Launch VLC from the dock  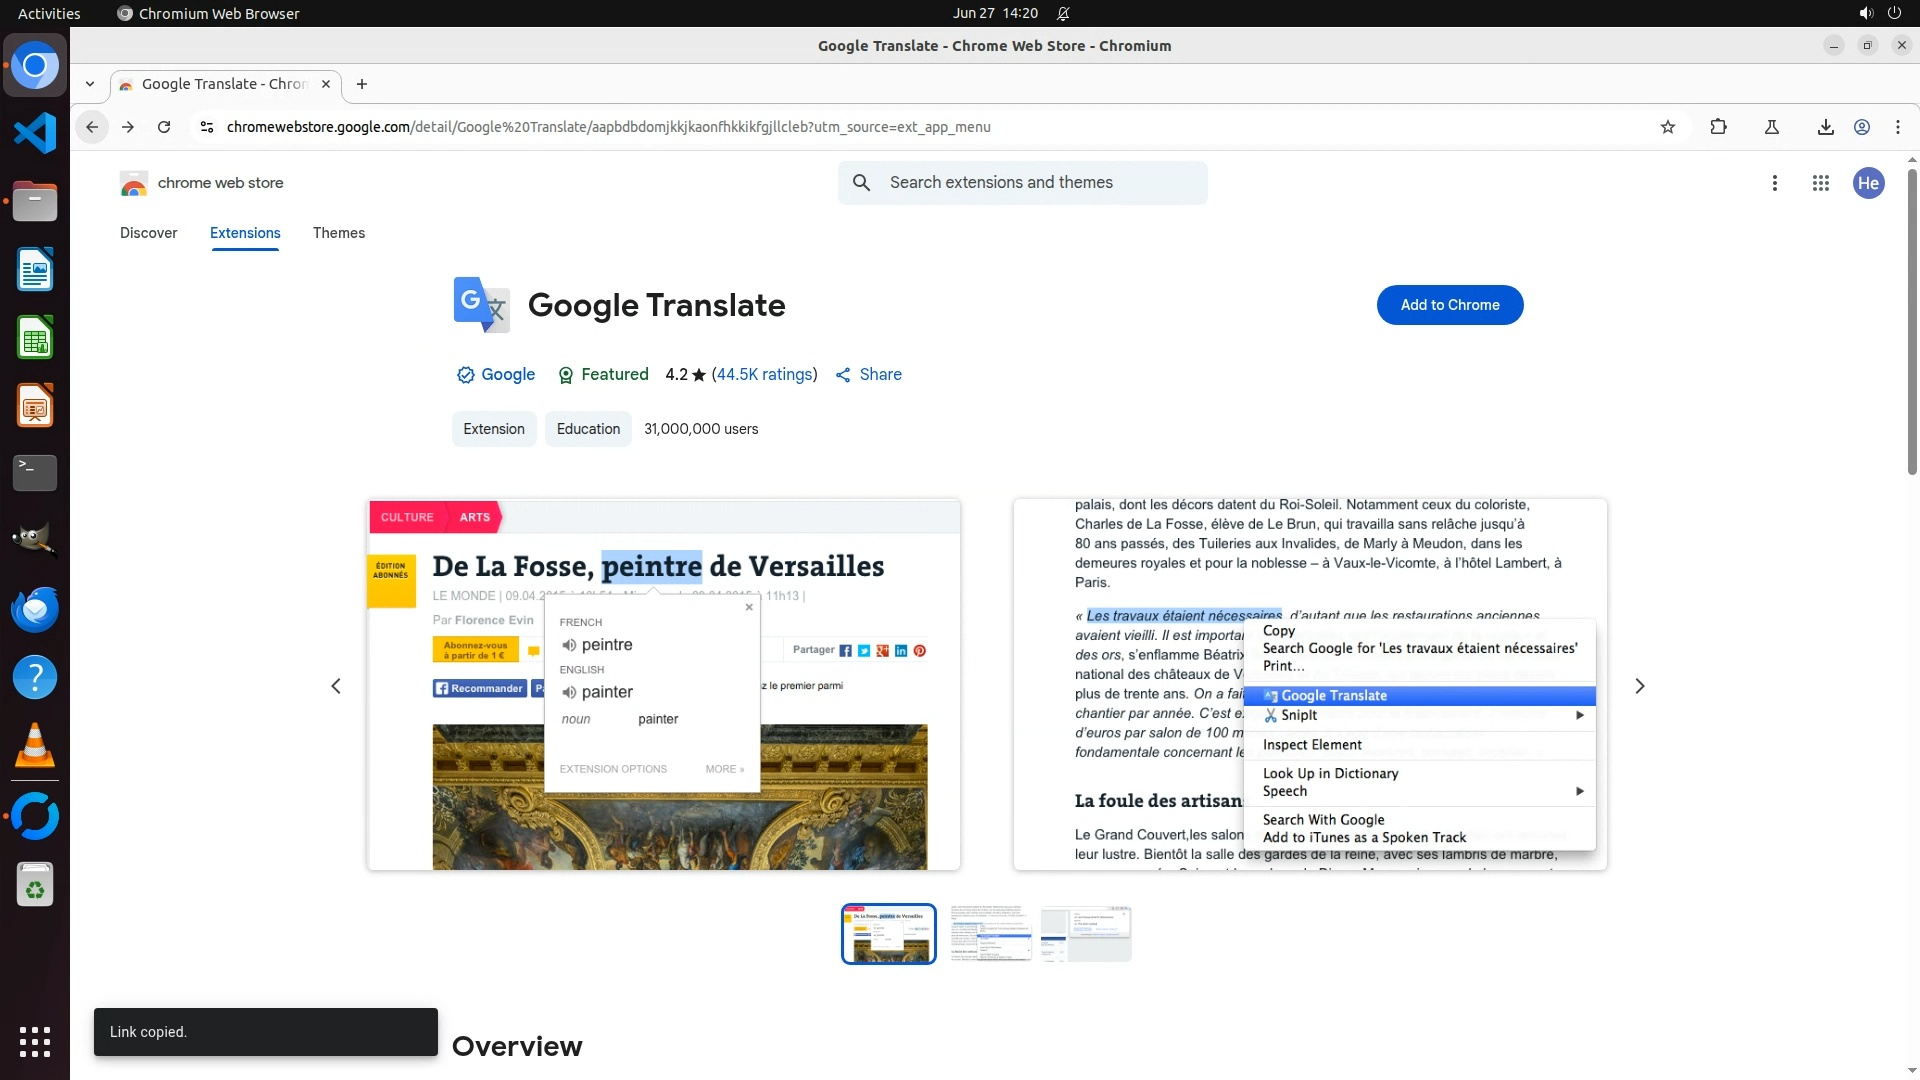35,745
